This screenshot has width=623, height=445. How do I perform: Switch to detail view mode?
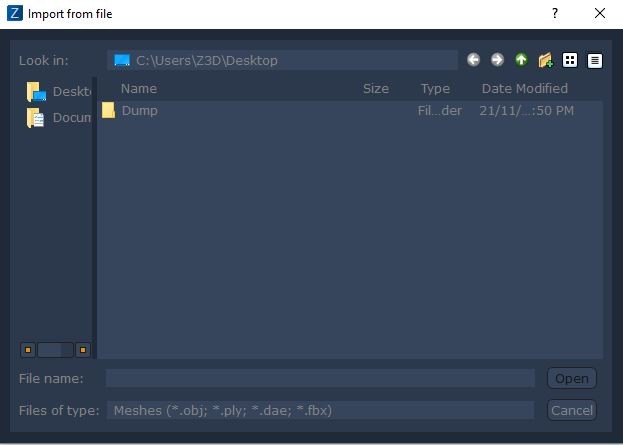(595, 60)
